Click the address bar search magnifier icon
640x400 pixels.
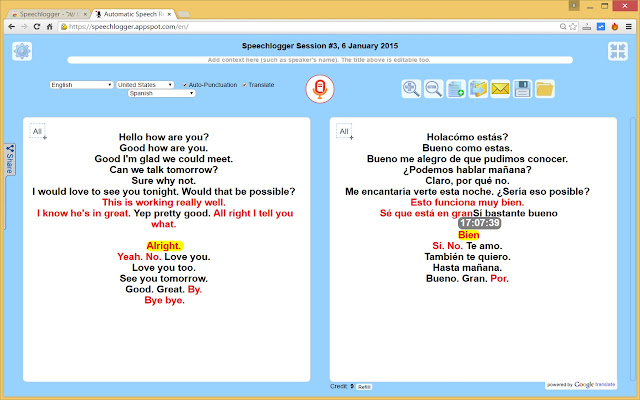pyautogui.click(x=563, y=27)
